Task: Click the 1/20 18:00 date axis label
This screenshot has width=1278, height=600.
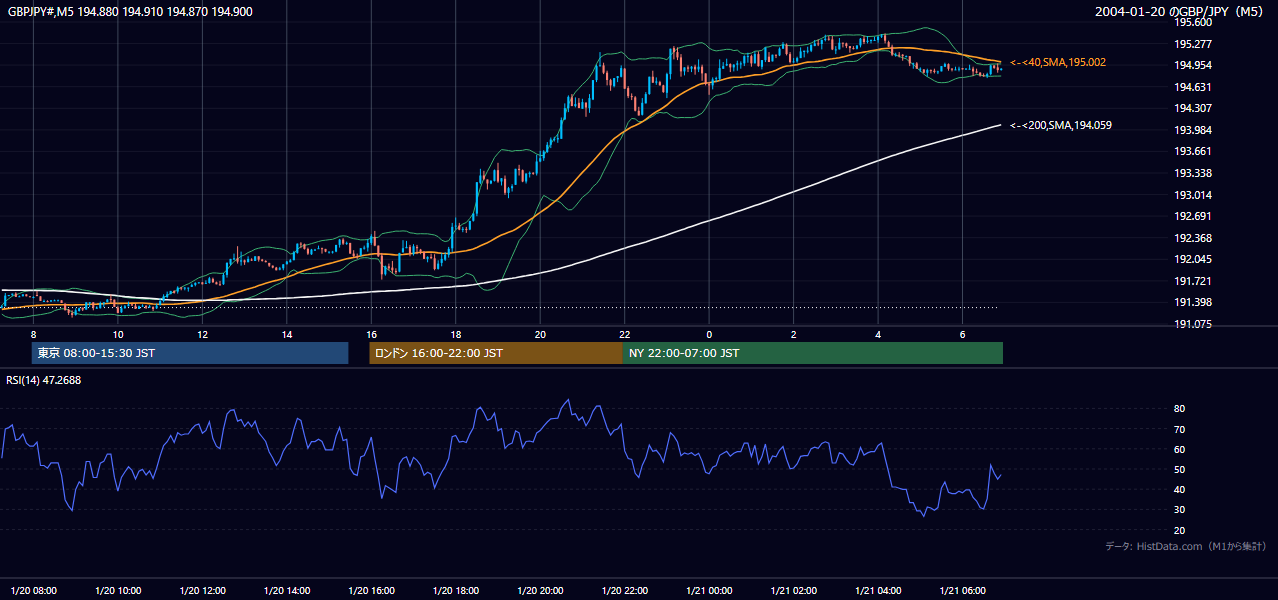Action: click(x=456, y=590)
